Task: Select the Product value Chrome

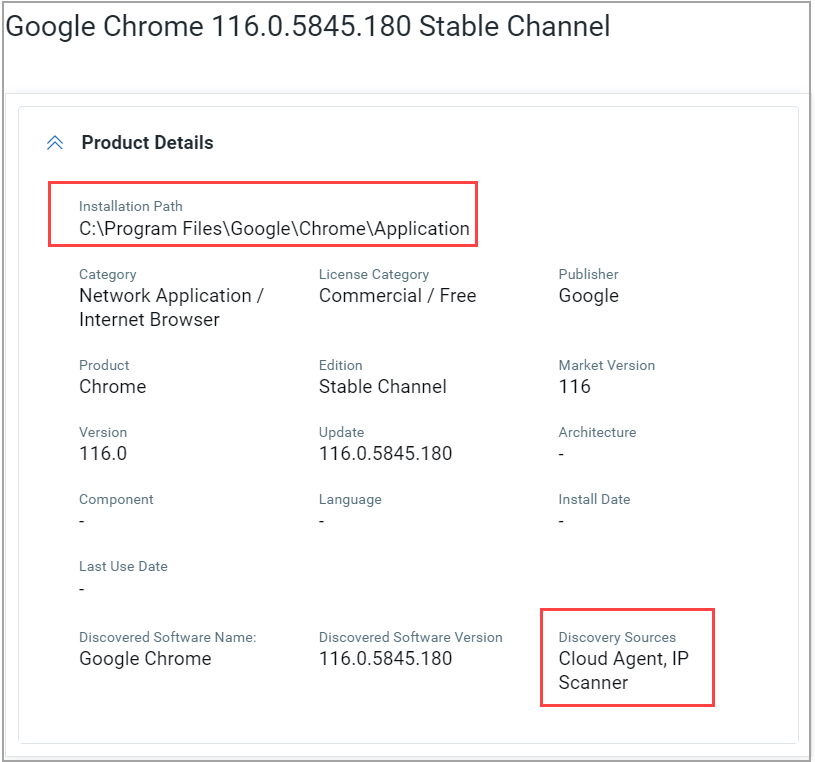Action: click(112, 387)
